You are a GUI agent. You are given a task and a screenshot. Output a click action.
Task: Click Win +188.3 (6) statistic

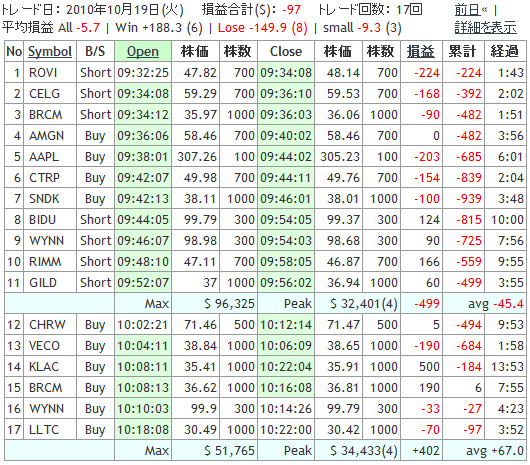[159, 28]
